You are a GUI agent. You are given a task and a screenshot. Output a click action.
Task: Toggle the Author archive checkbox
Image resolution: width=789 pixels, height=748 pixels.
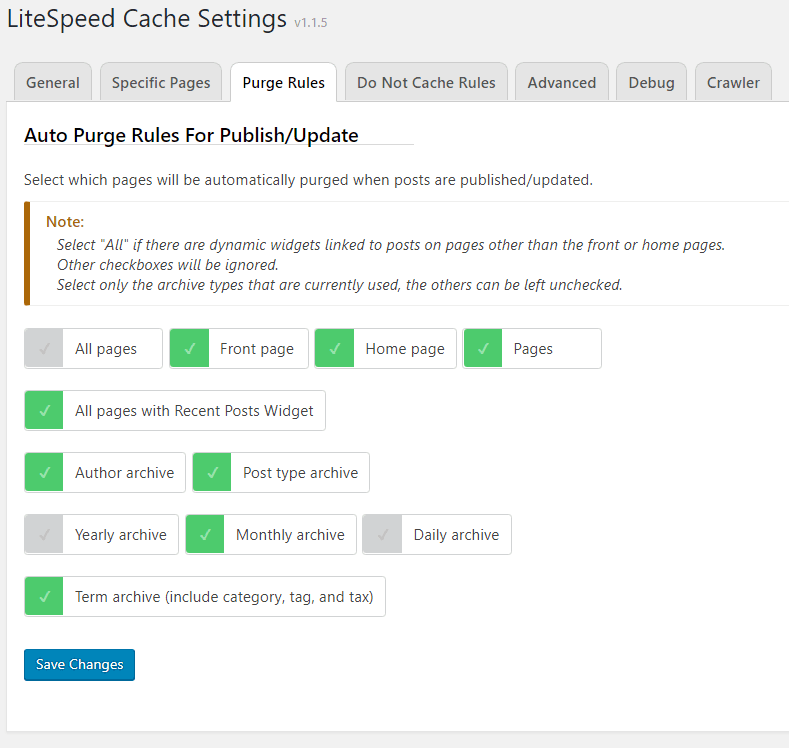(x=44, y=473)
